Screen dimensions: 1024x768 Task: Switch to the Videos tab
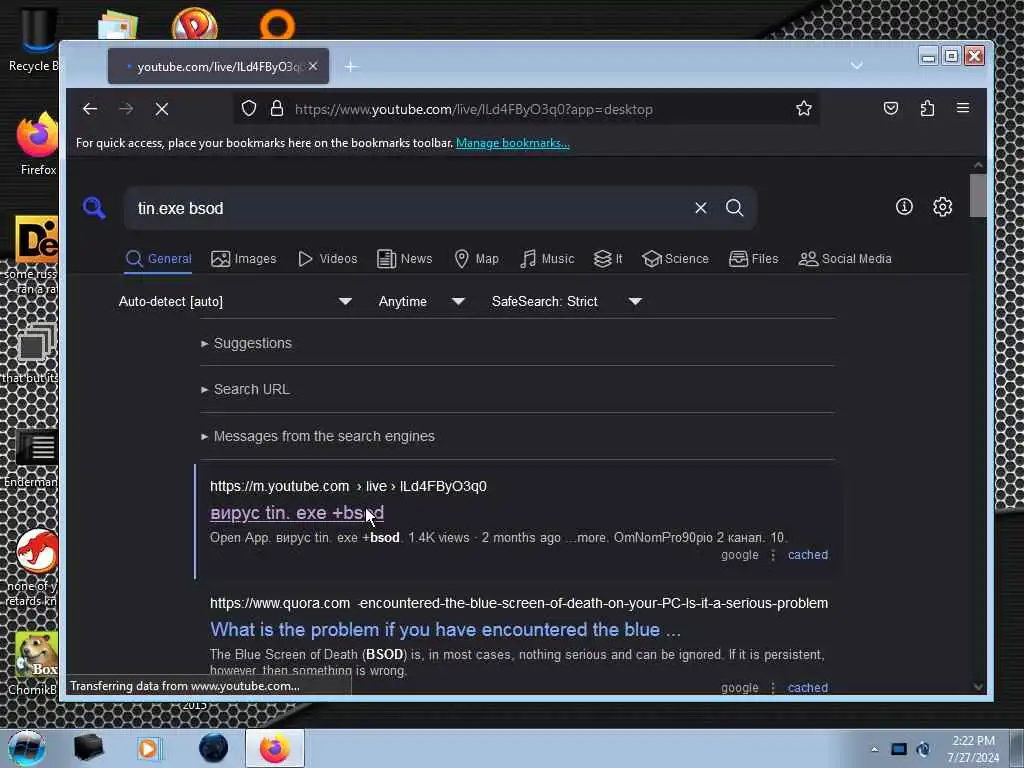click(x=327, y=259)
